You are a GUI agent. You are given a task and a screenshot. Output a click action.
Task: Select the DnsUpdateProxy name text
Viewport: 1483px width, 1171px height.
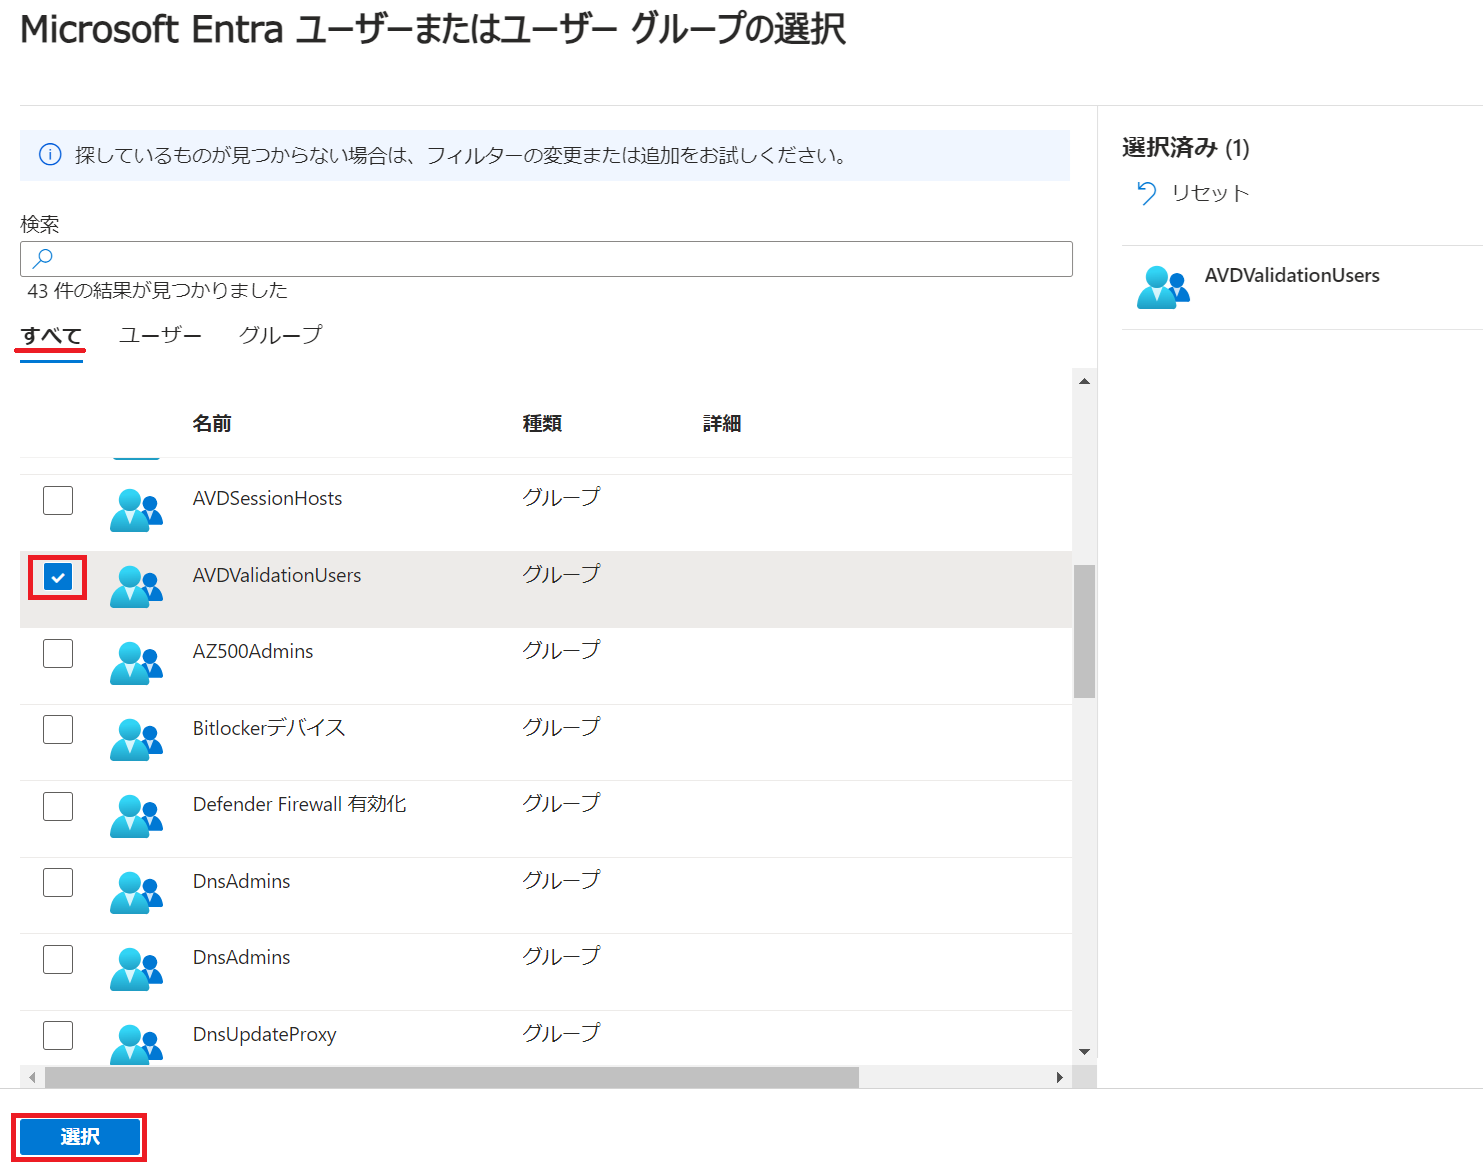click(264, 1034)
